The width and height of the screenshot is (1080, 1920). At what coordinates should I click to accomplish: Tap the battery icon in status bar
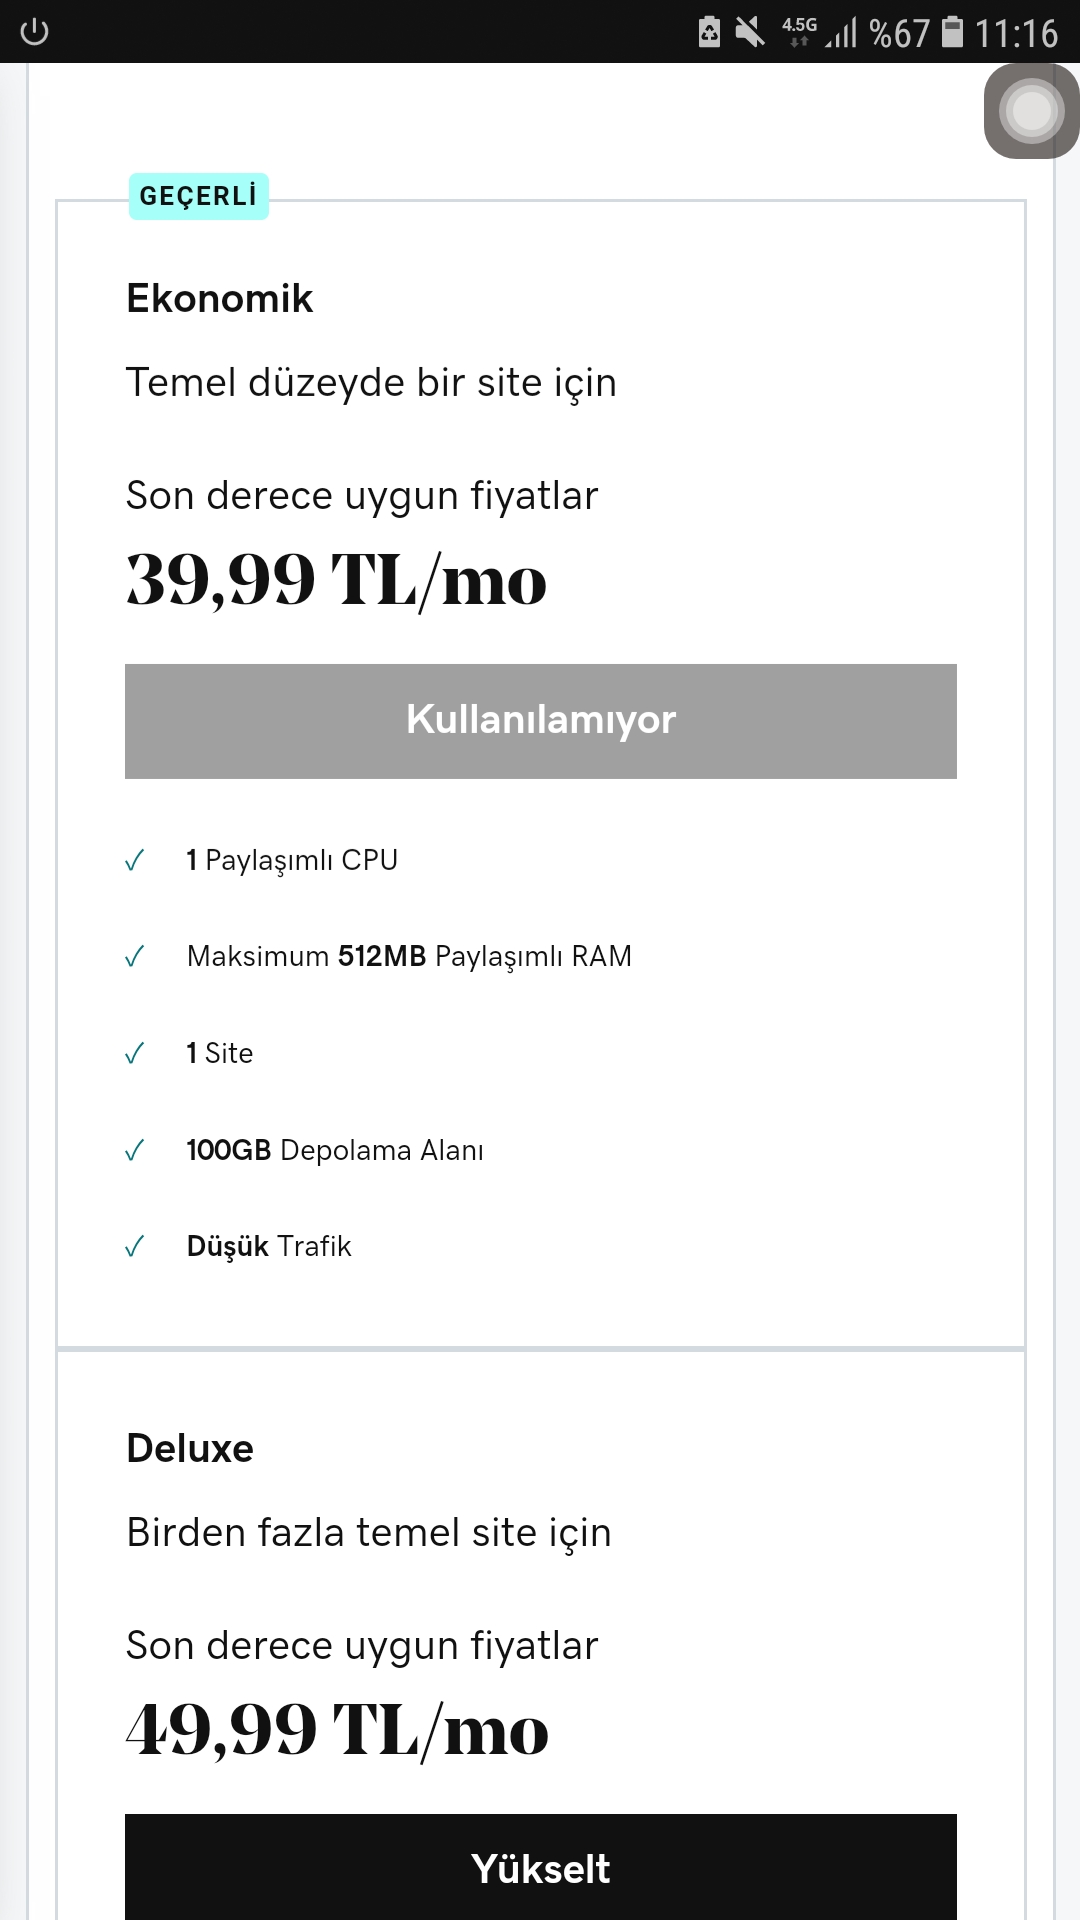tap(953, 32)
